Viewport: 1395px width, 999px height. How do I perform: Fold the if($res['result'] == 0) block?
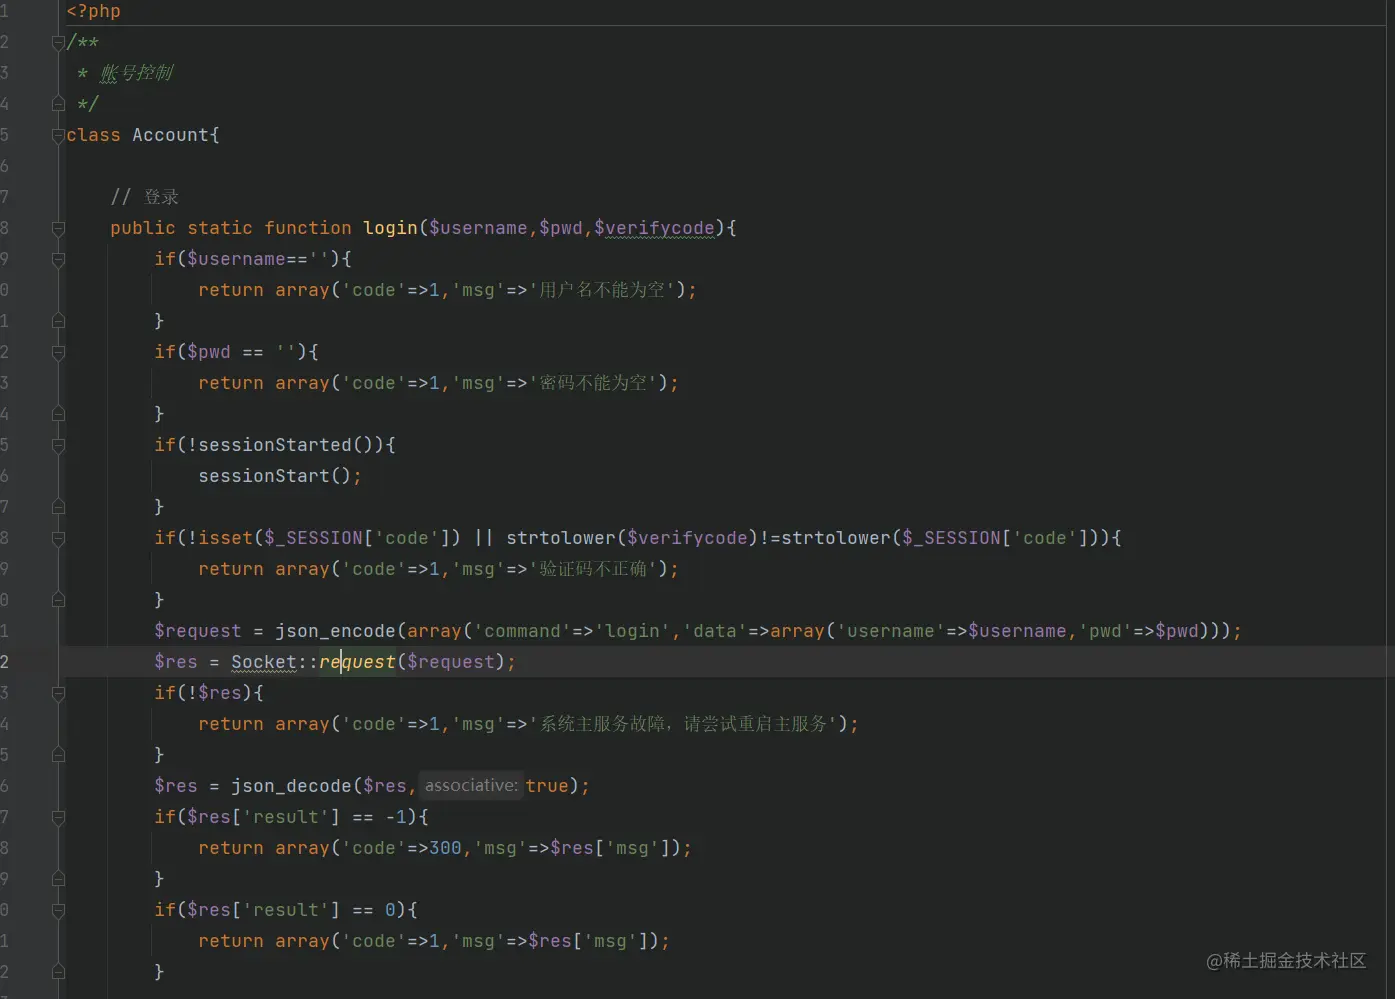click(x=58, y=910)
